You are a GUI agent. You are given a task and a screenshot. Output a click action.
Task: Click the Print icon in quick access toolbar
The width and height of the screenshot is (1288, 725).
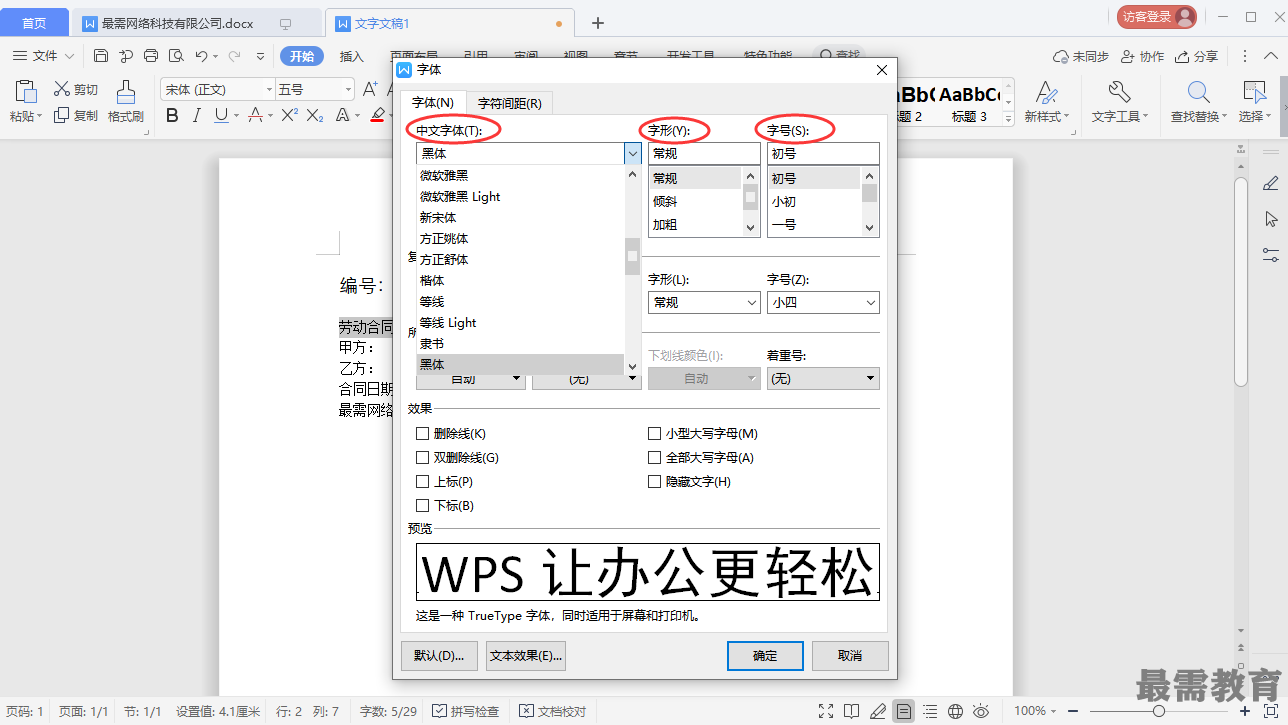[x=151, y=56]
